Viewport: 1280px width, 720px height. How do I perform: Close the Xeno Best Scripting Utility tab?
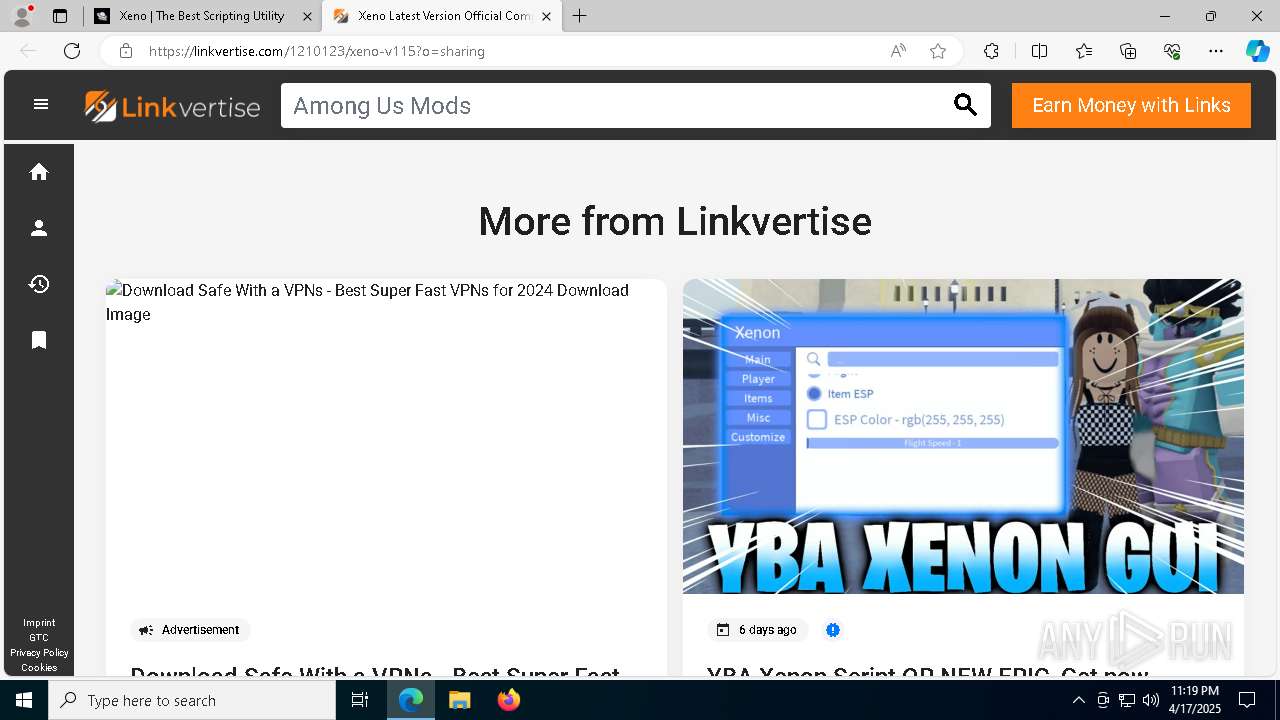(307, 16)
